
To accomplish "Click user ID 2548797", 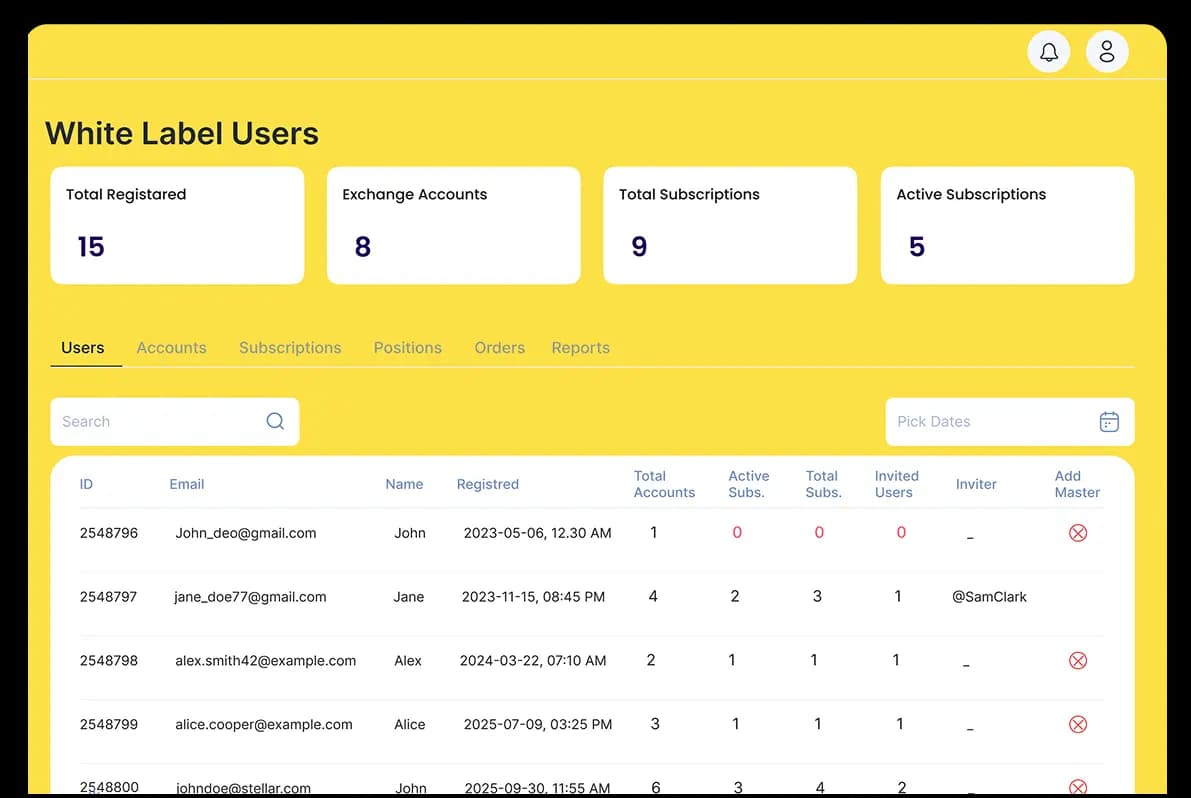I will 109,597.
